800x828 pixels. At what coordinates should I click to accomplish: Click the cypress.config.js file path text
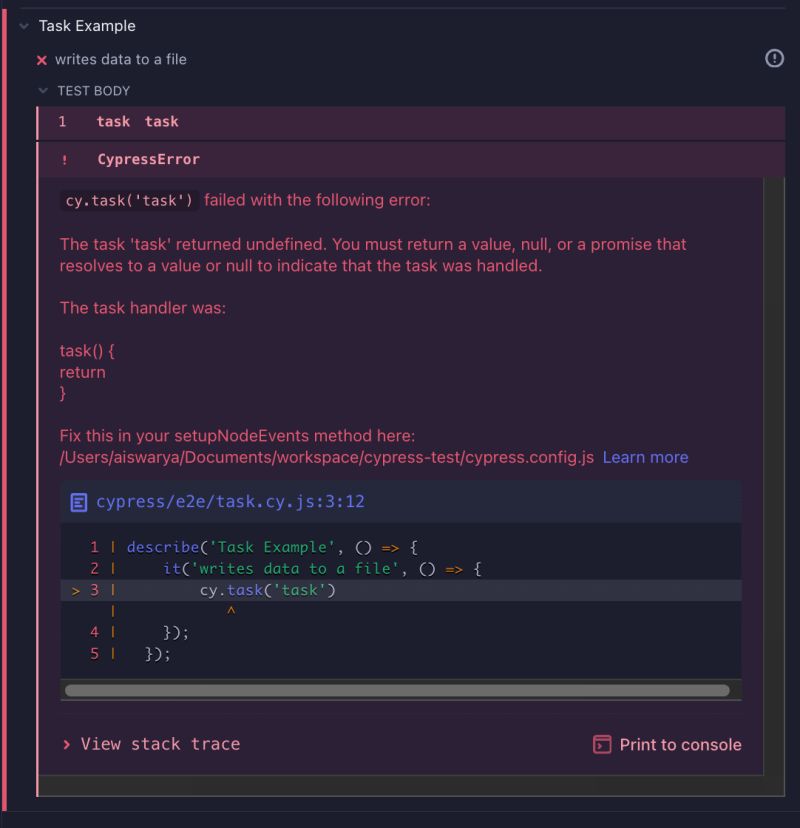(x=327, y=457)
